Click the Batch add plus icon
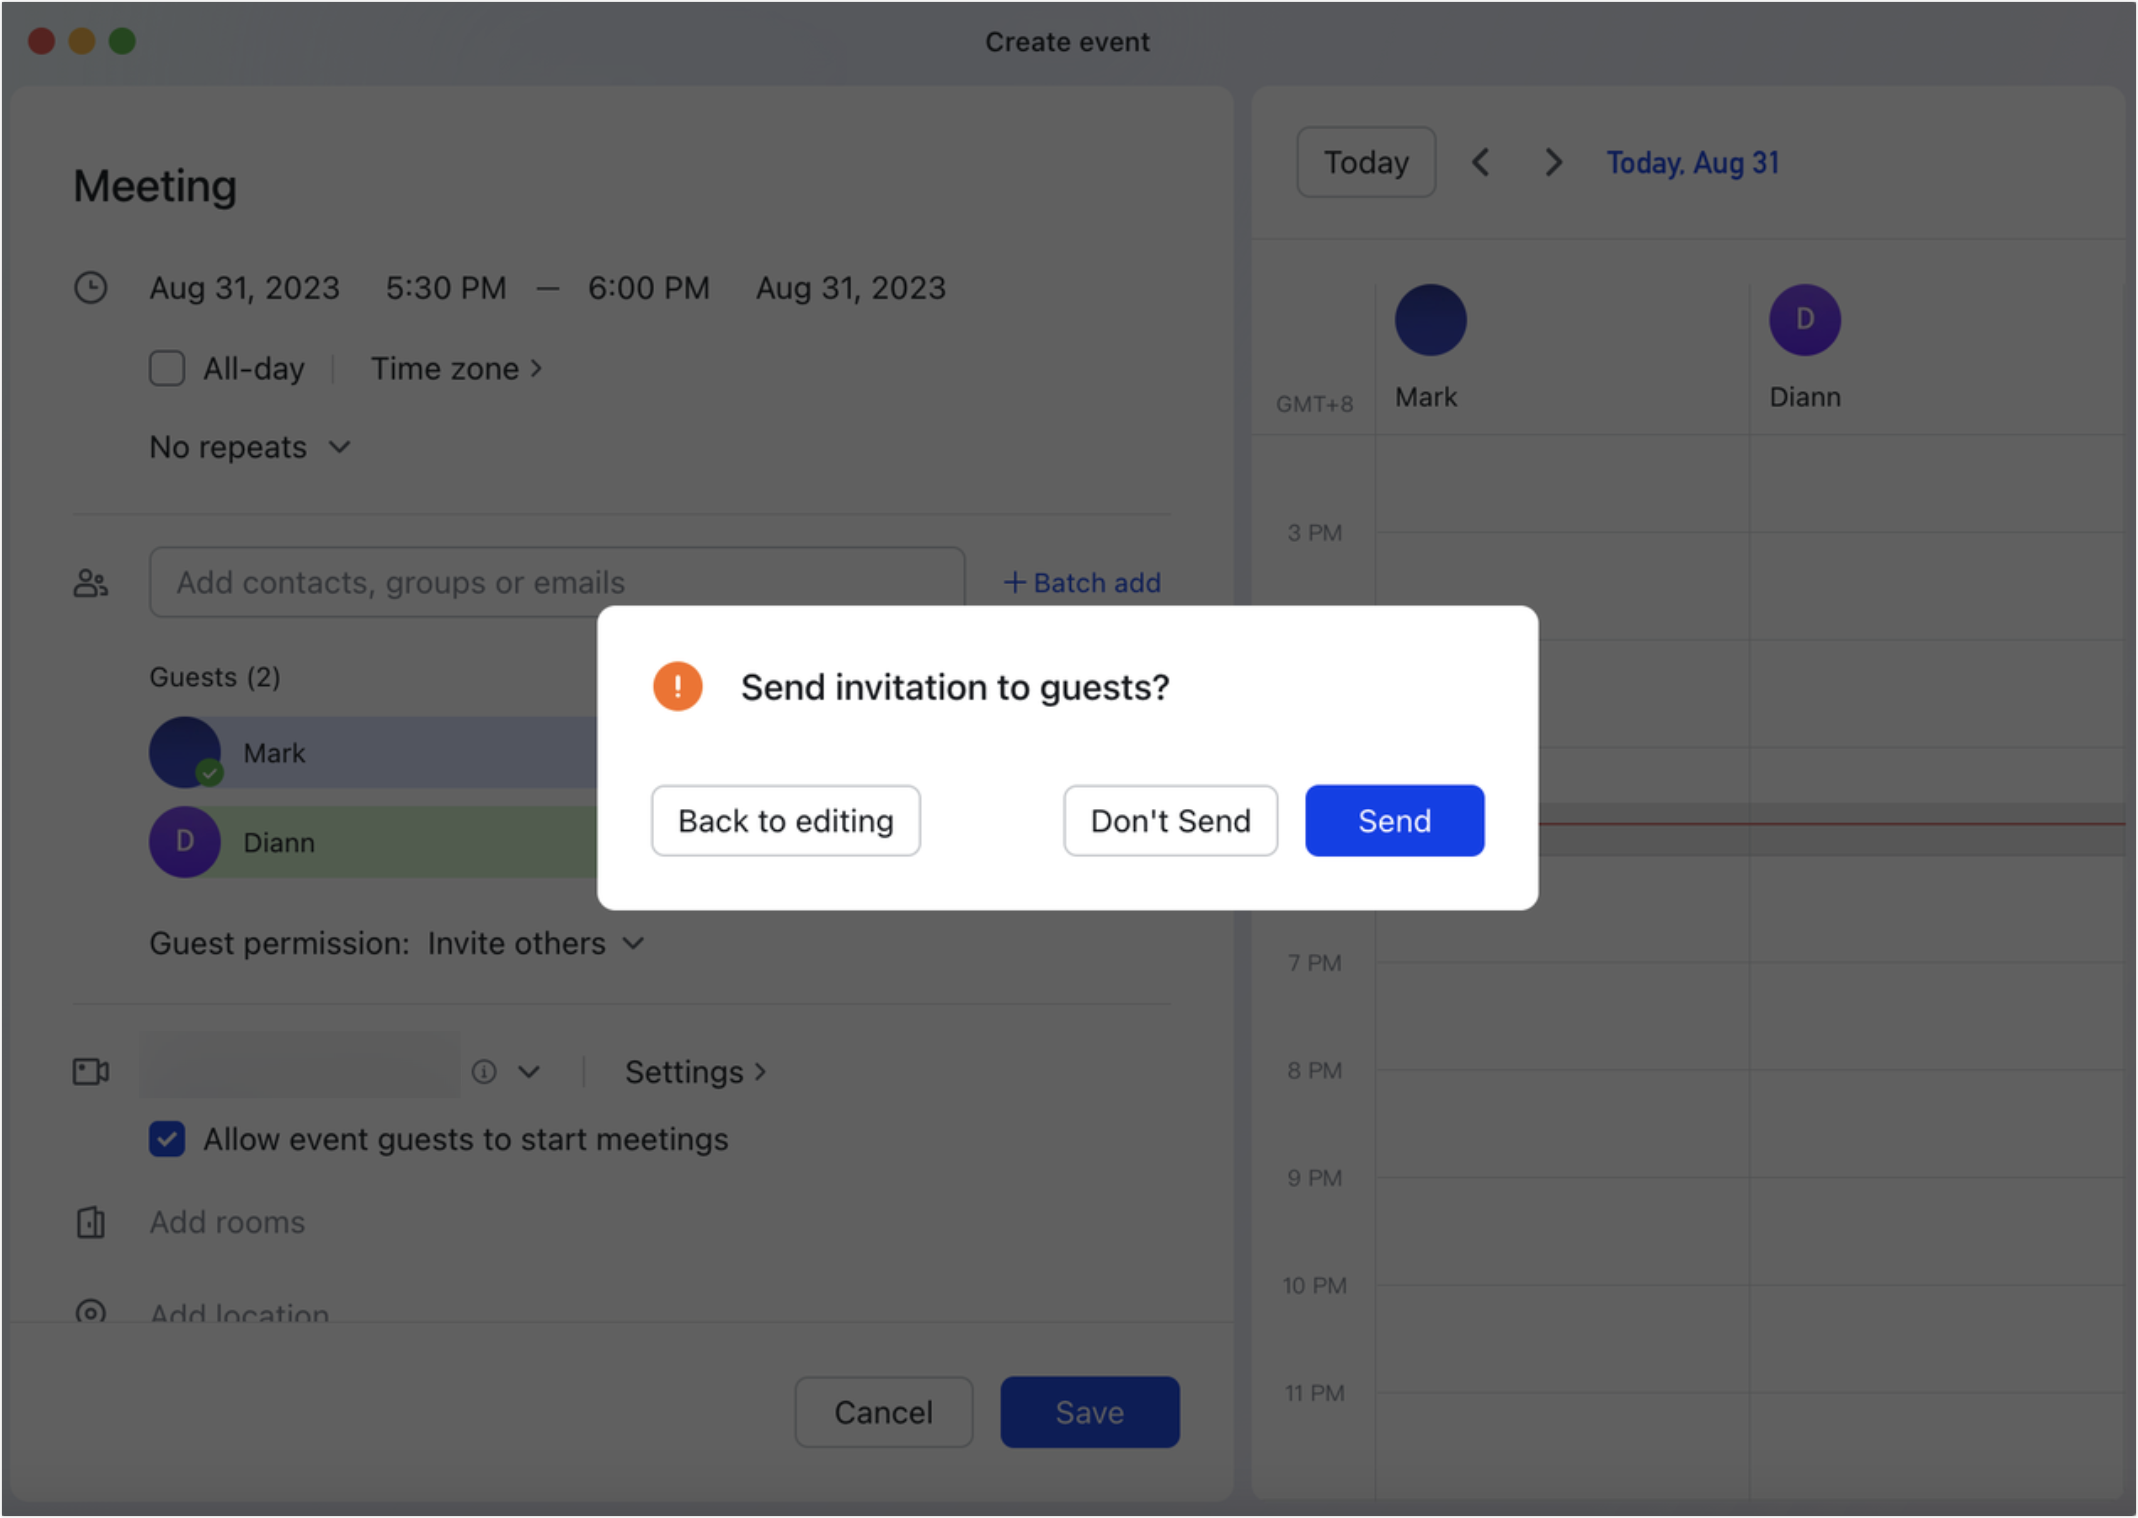Viewport: 2138px width, 1518px height. 1014,582
